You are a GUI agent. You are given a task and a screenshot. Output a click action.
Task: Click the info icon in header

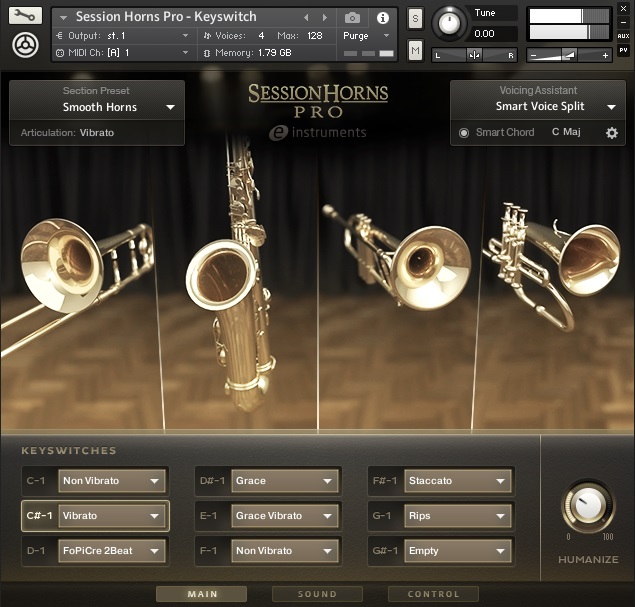(382, 18)
